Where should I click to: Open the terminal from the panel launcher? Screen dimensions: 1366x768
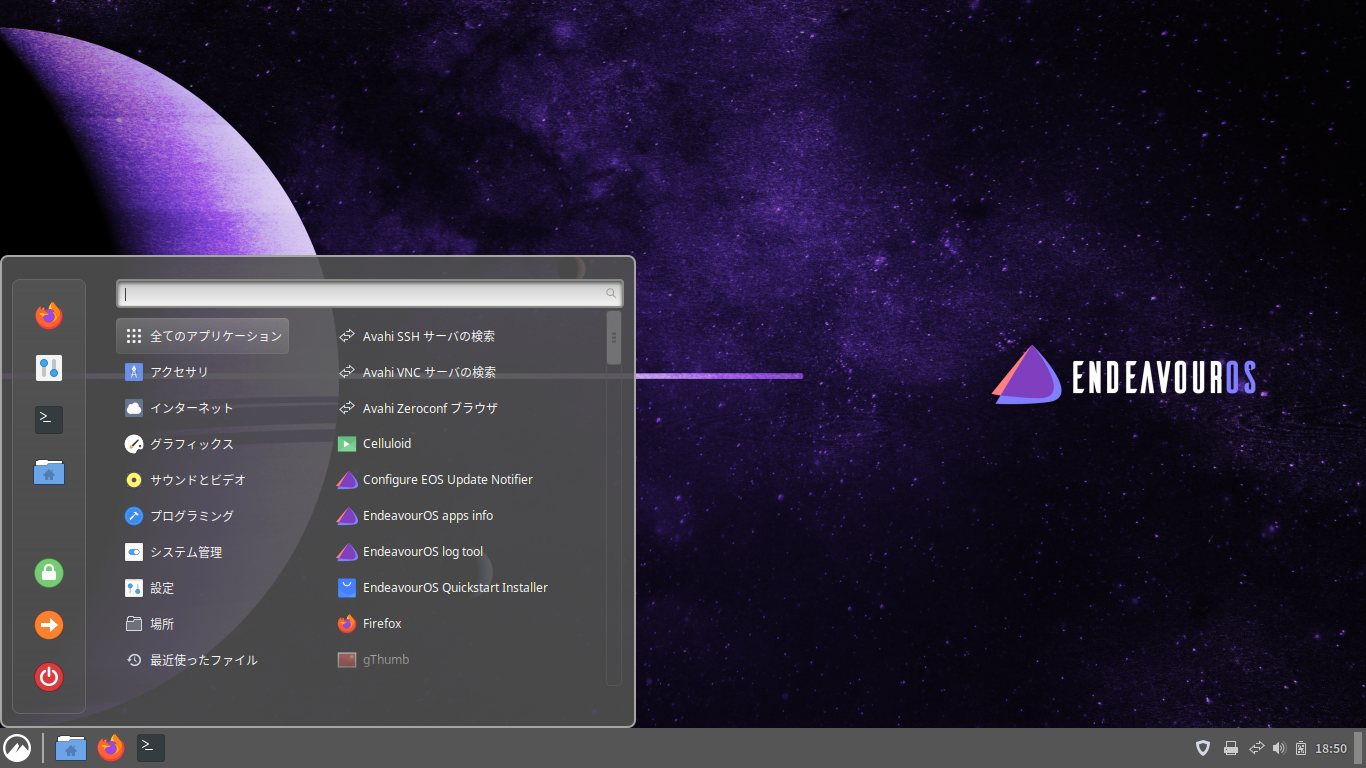pyautogui.click(x=151, y=748)
